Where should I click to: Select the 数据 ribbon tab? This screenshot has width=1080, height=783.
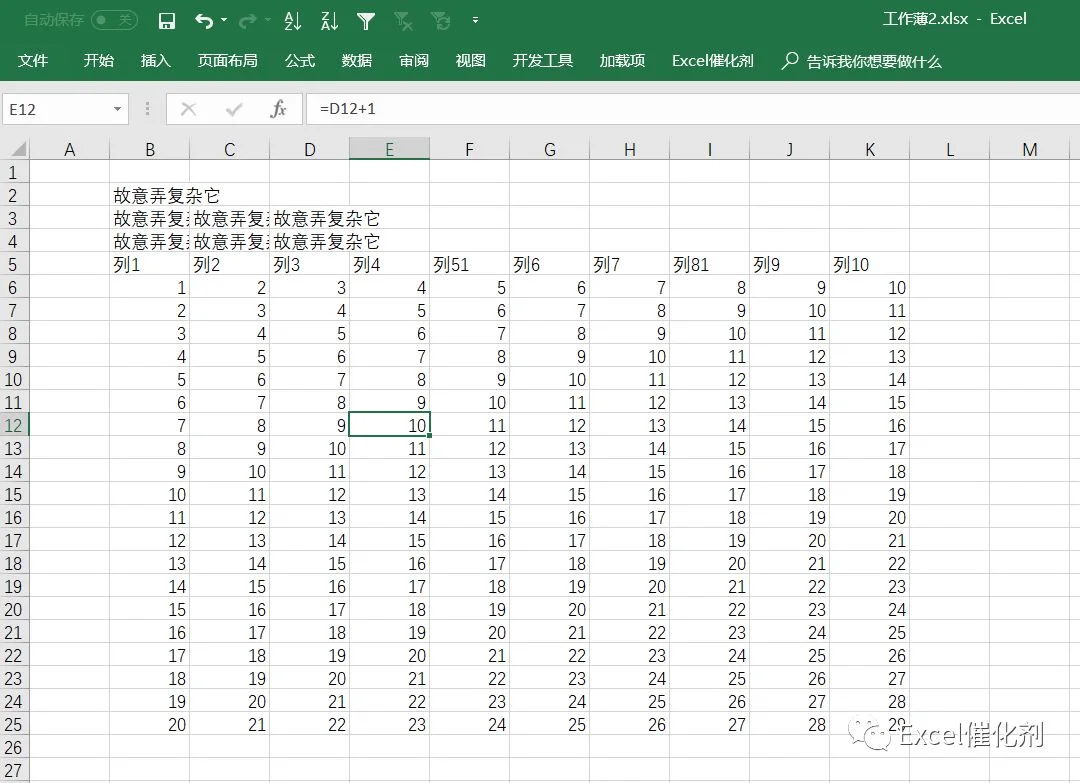pos(357,61)
